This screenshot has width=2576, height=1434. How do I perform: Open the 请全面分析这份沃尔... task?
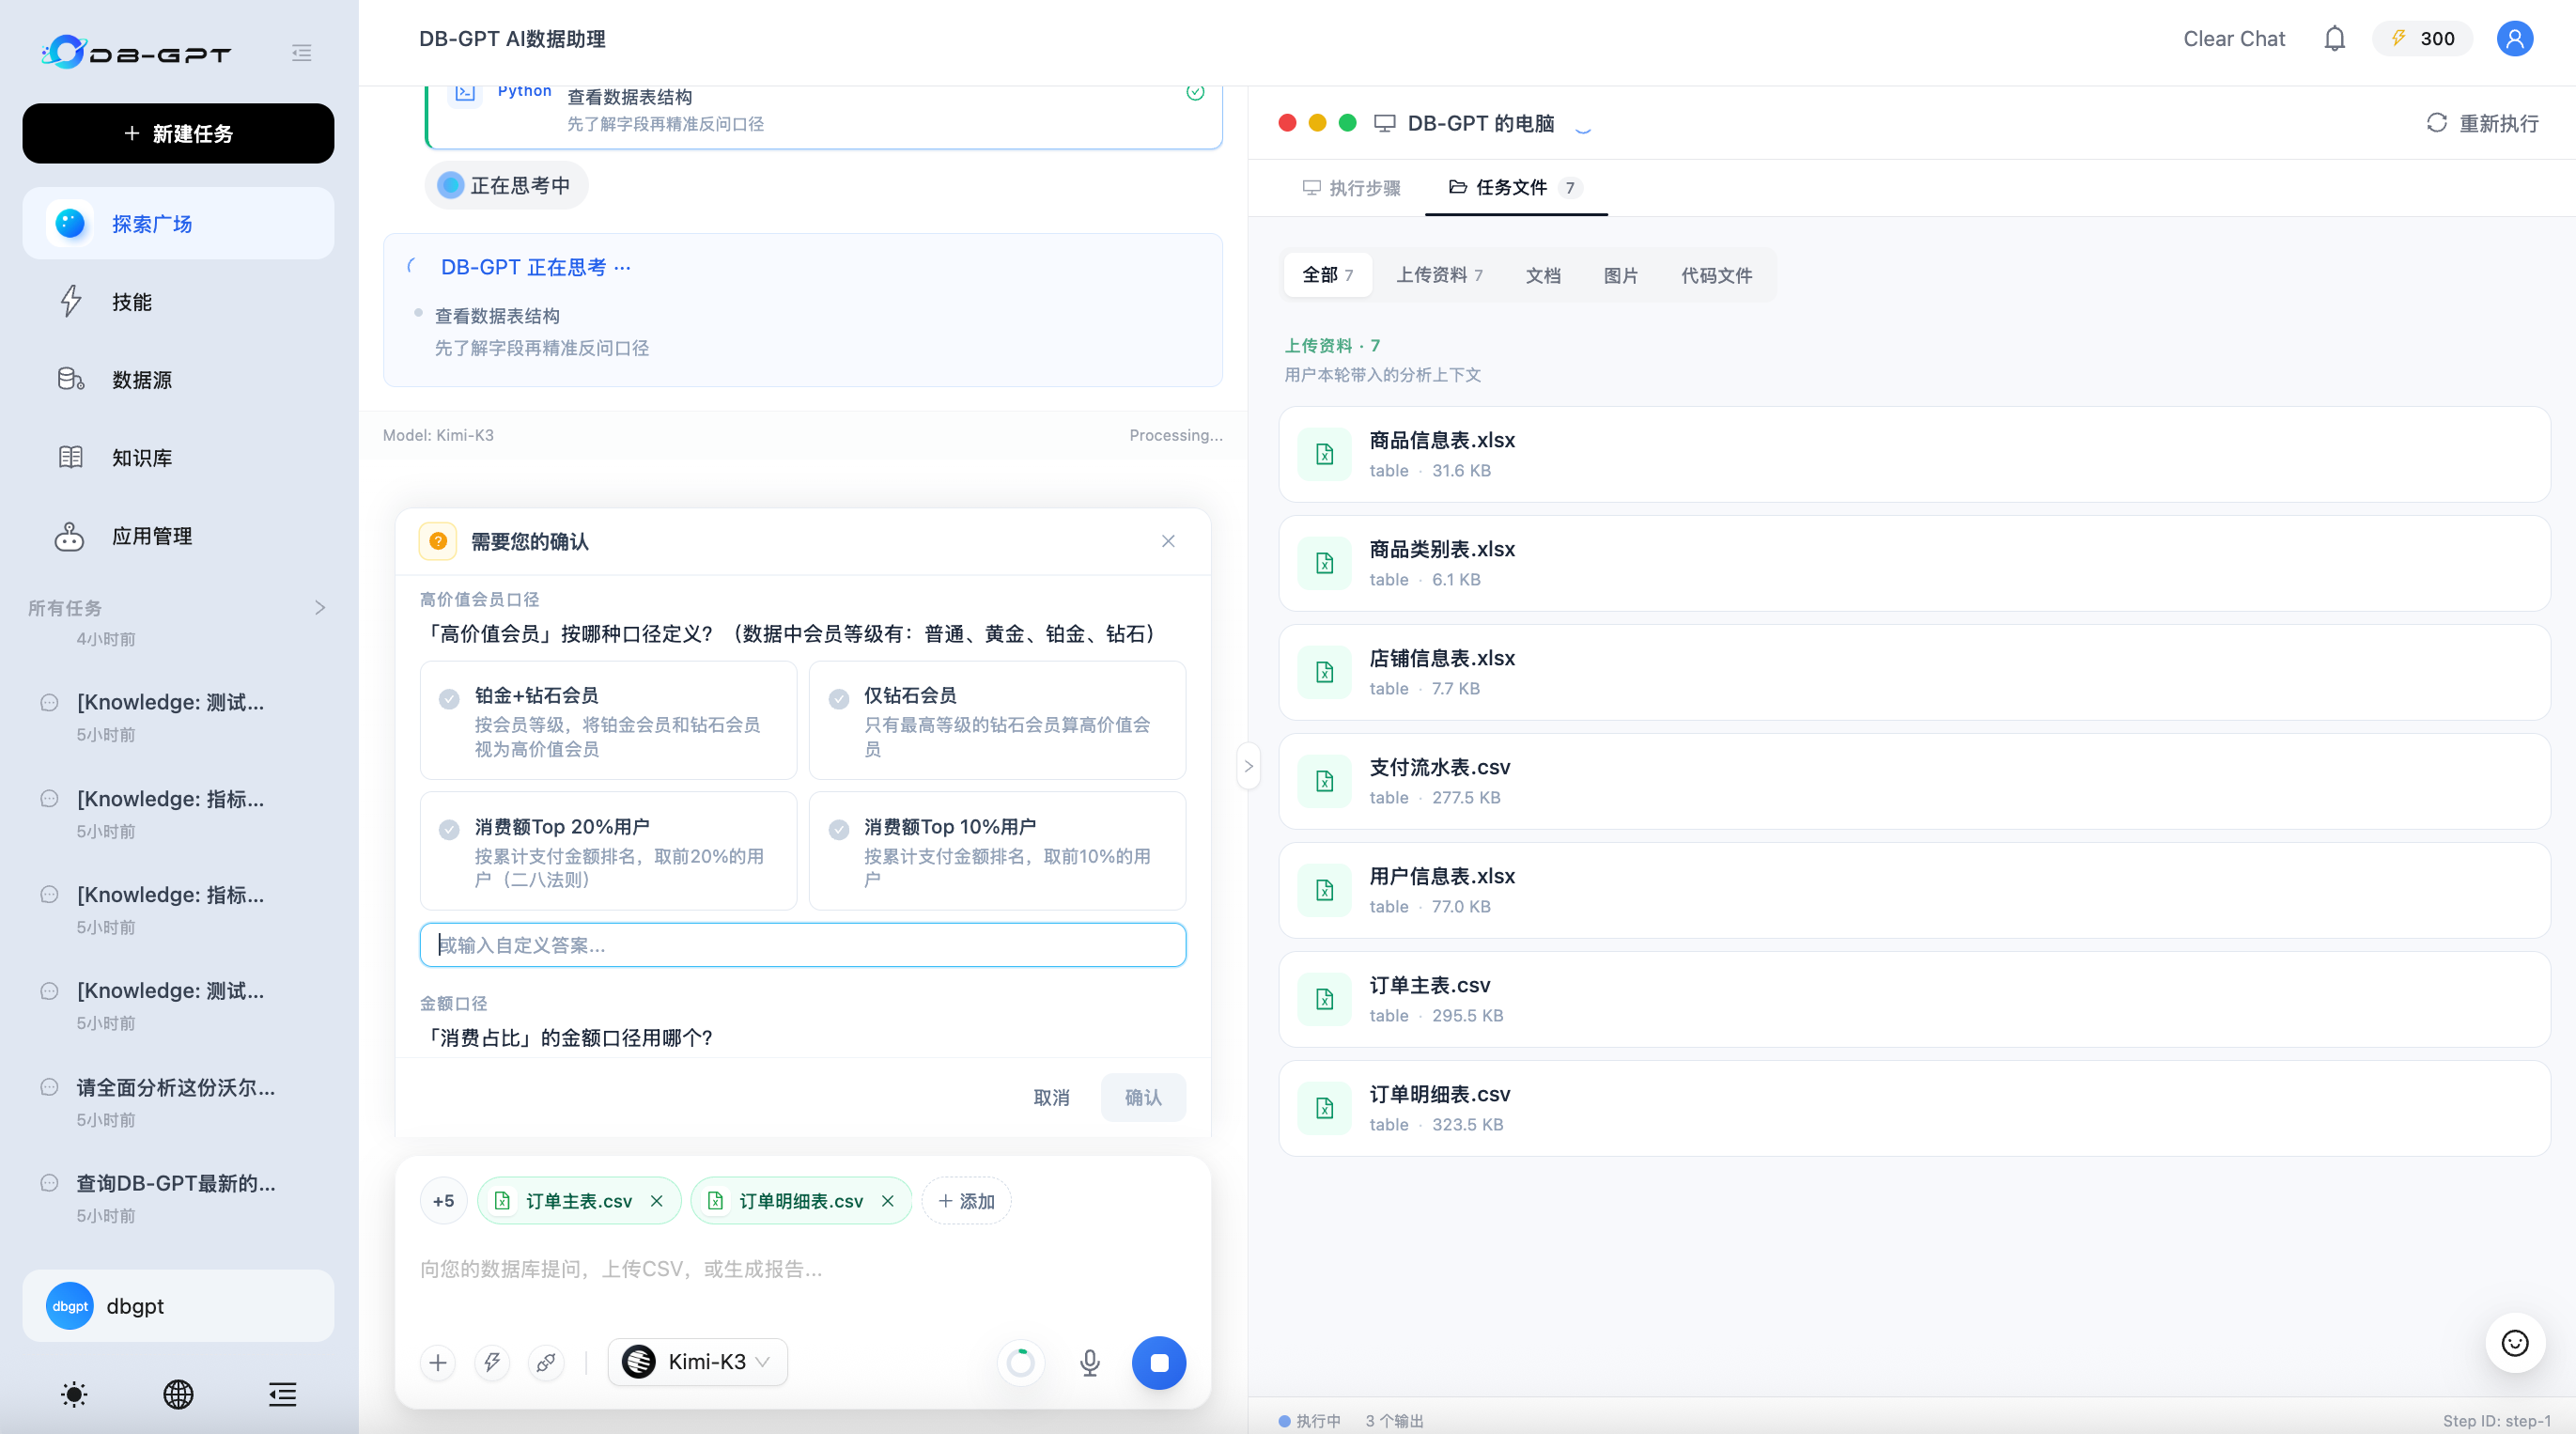click(178, 1101)
